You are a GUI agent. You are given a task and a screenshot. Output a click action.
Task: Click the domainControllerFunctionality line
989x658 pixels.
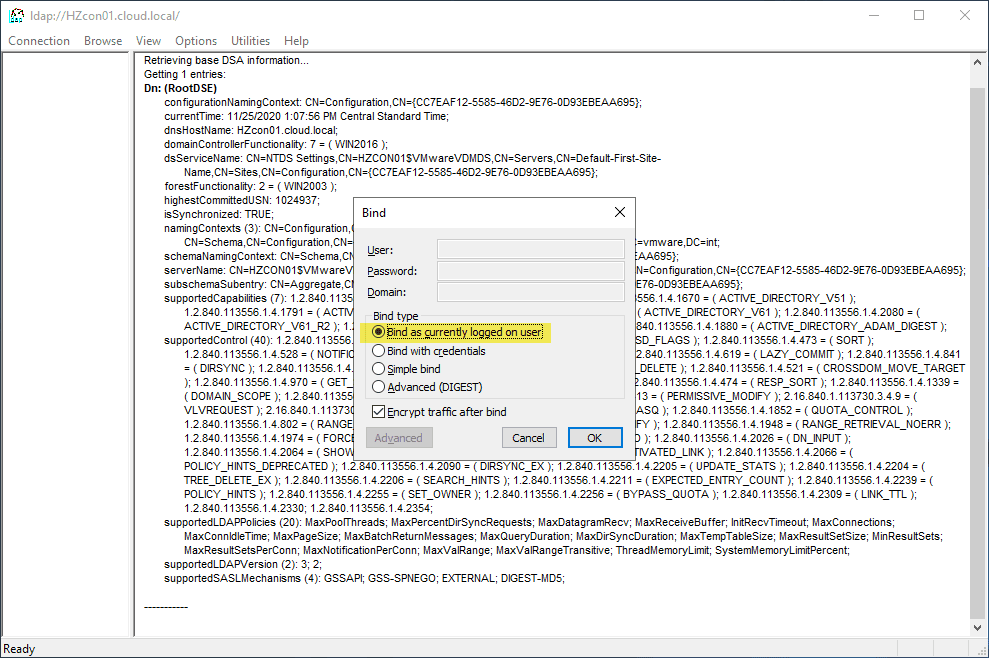point(276,144)
